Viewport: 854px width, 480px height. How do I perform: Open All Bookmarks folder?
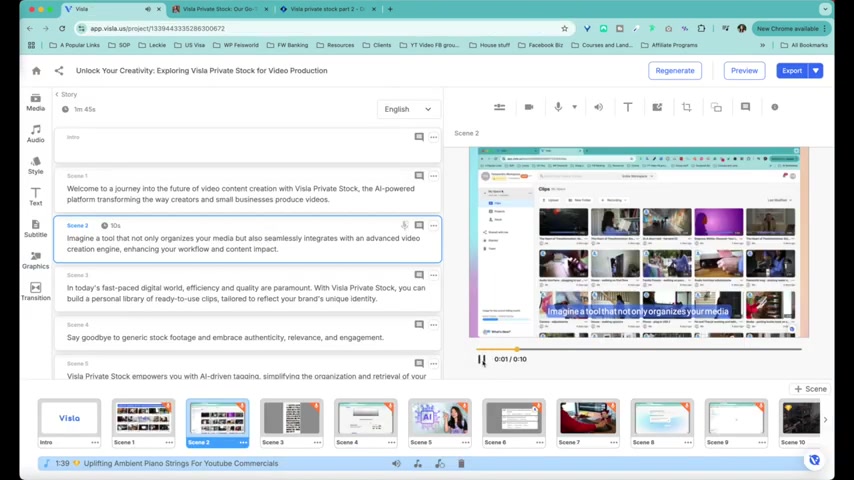(804, 45)
